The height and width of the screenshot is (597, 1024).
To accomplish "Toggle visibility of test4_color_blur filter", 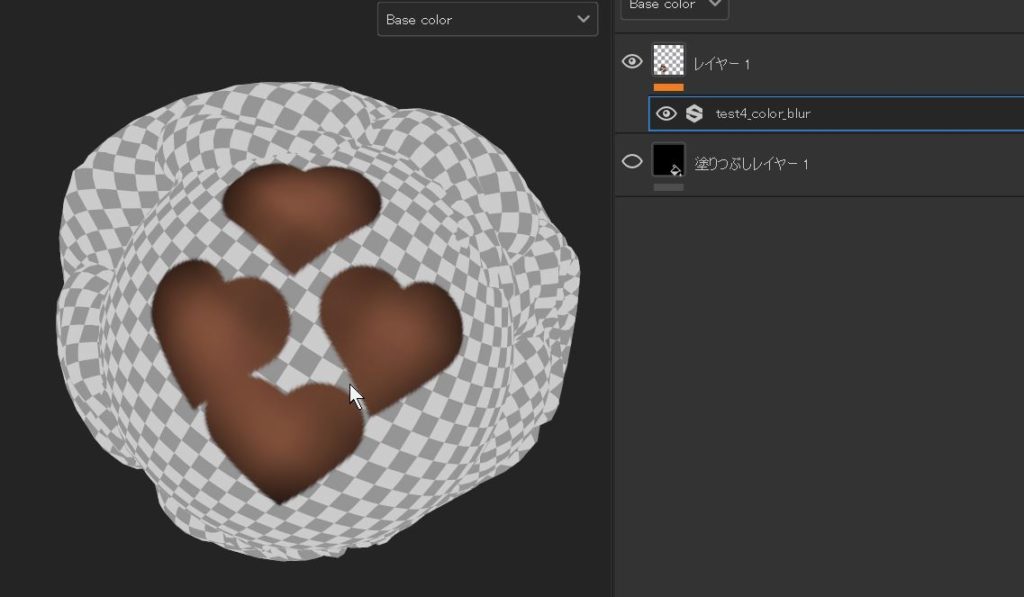I will [666, 114].
